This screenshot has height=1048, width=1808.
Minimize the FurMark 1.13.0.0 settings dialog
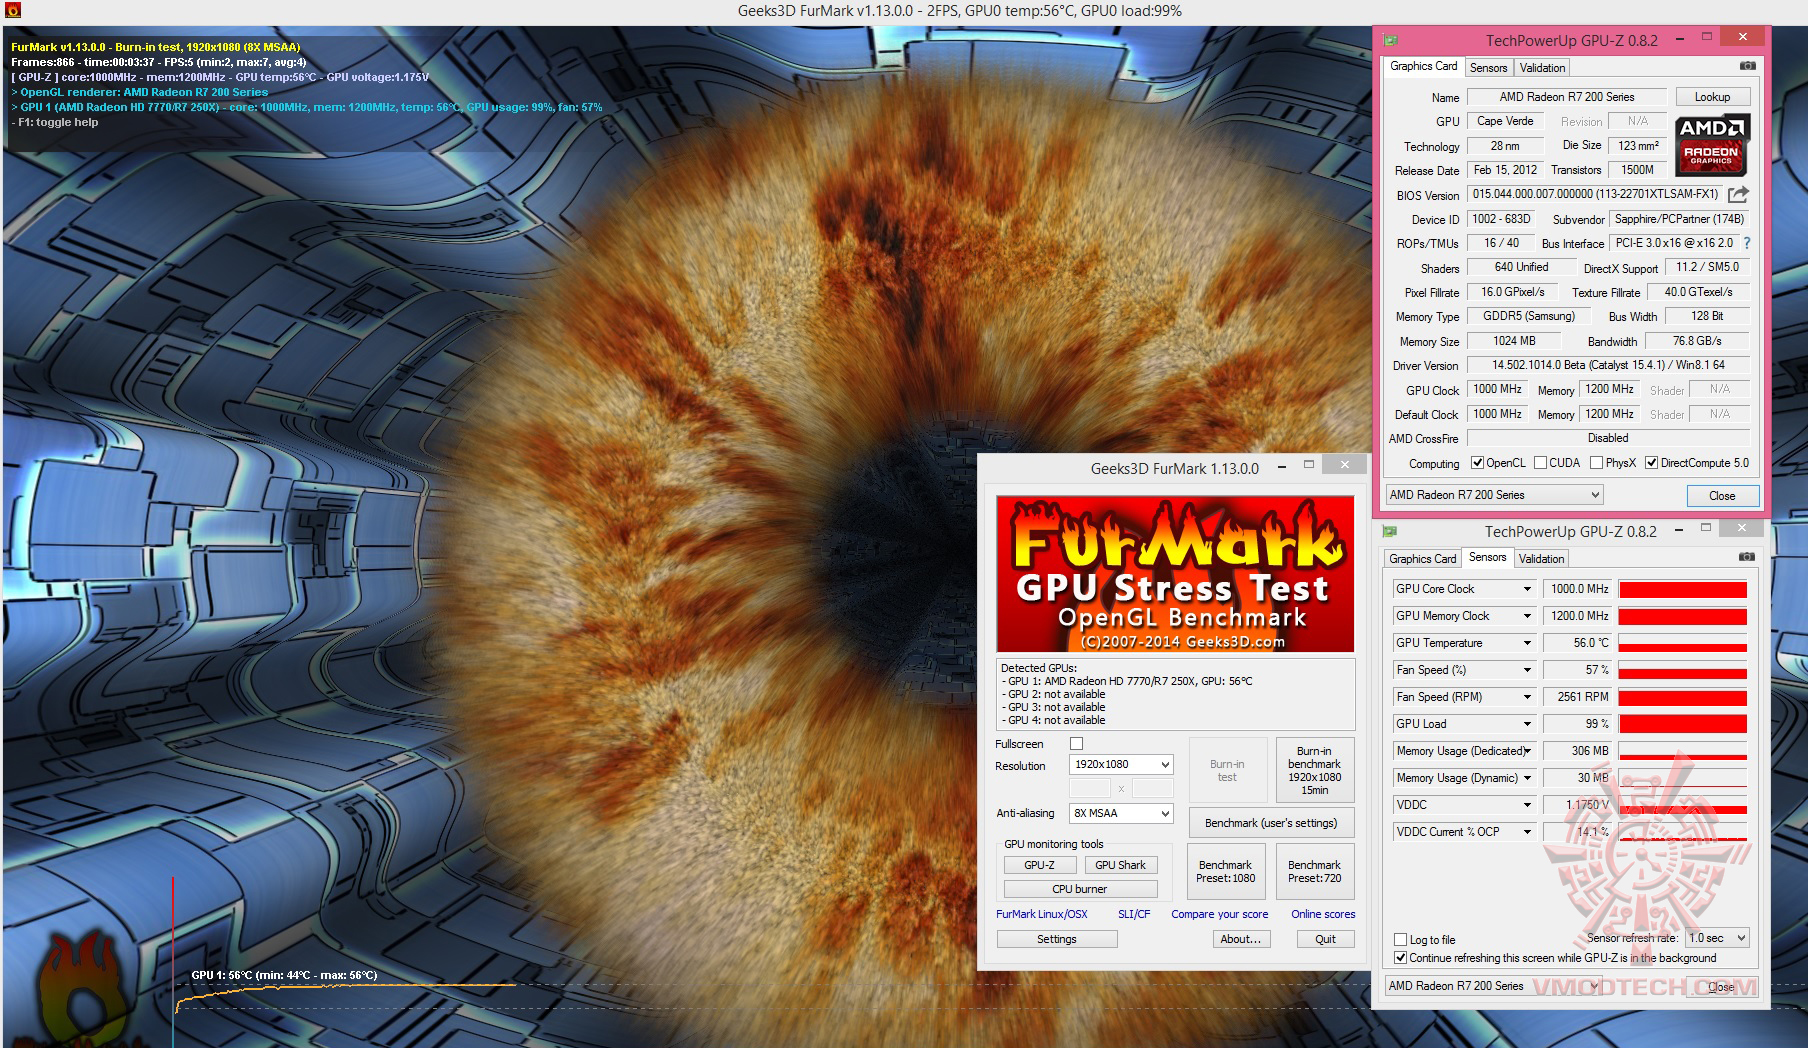[1284, 466]
